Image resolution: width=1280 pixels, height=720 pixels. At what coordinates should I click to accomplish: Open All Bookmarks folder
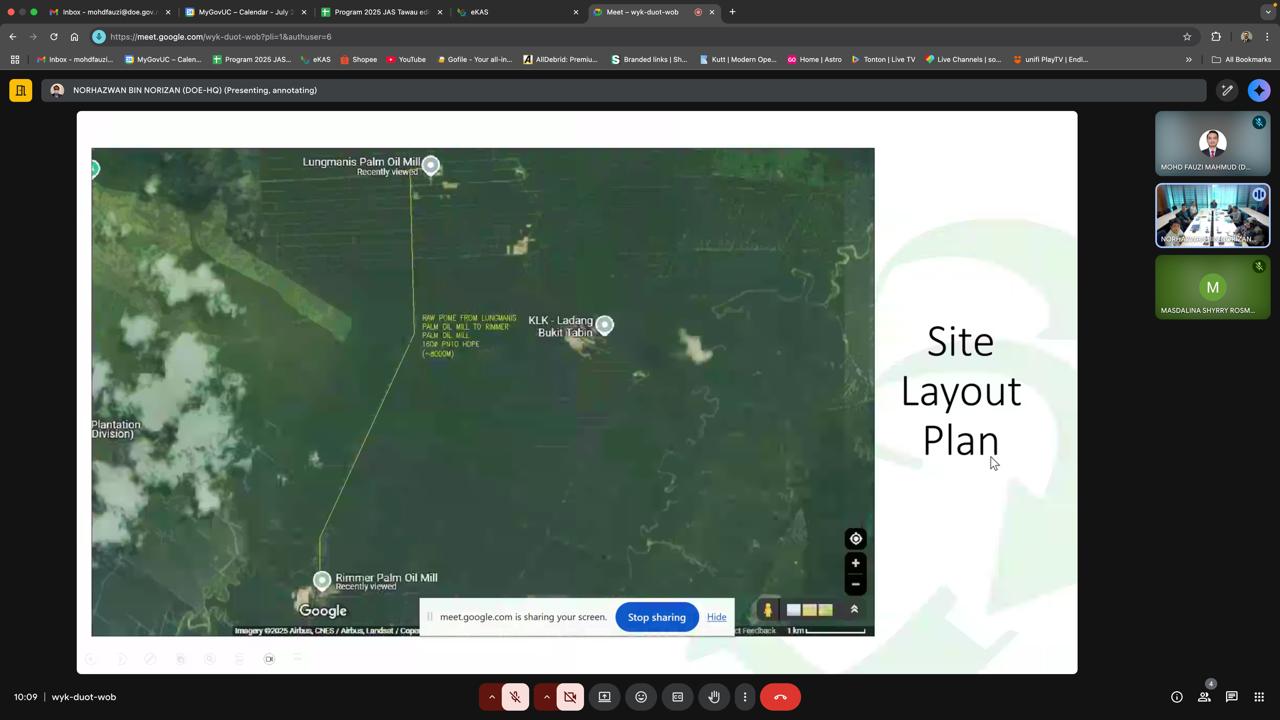click(1241, 59)
